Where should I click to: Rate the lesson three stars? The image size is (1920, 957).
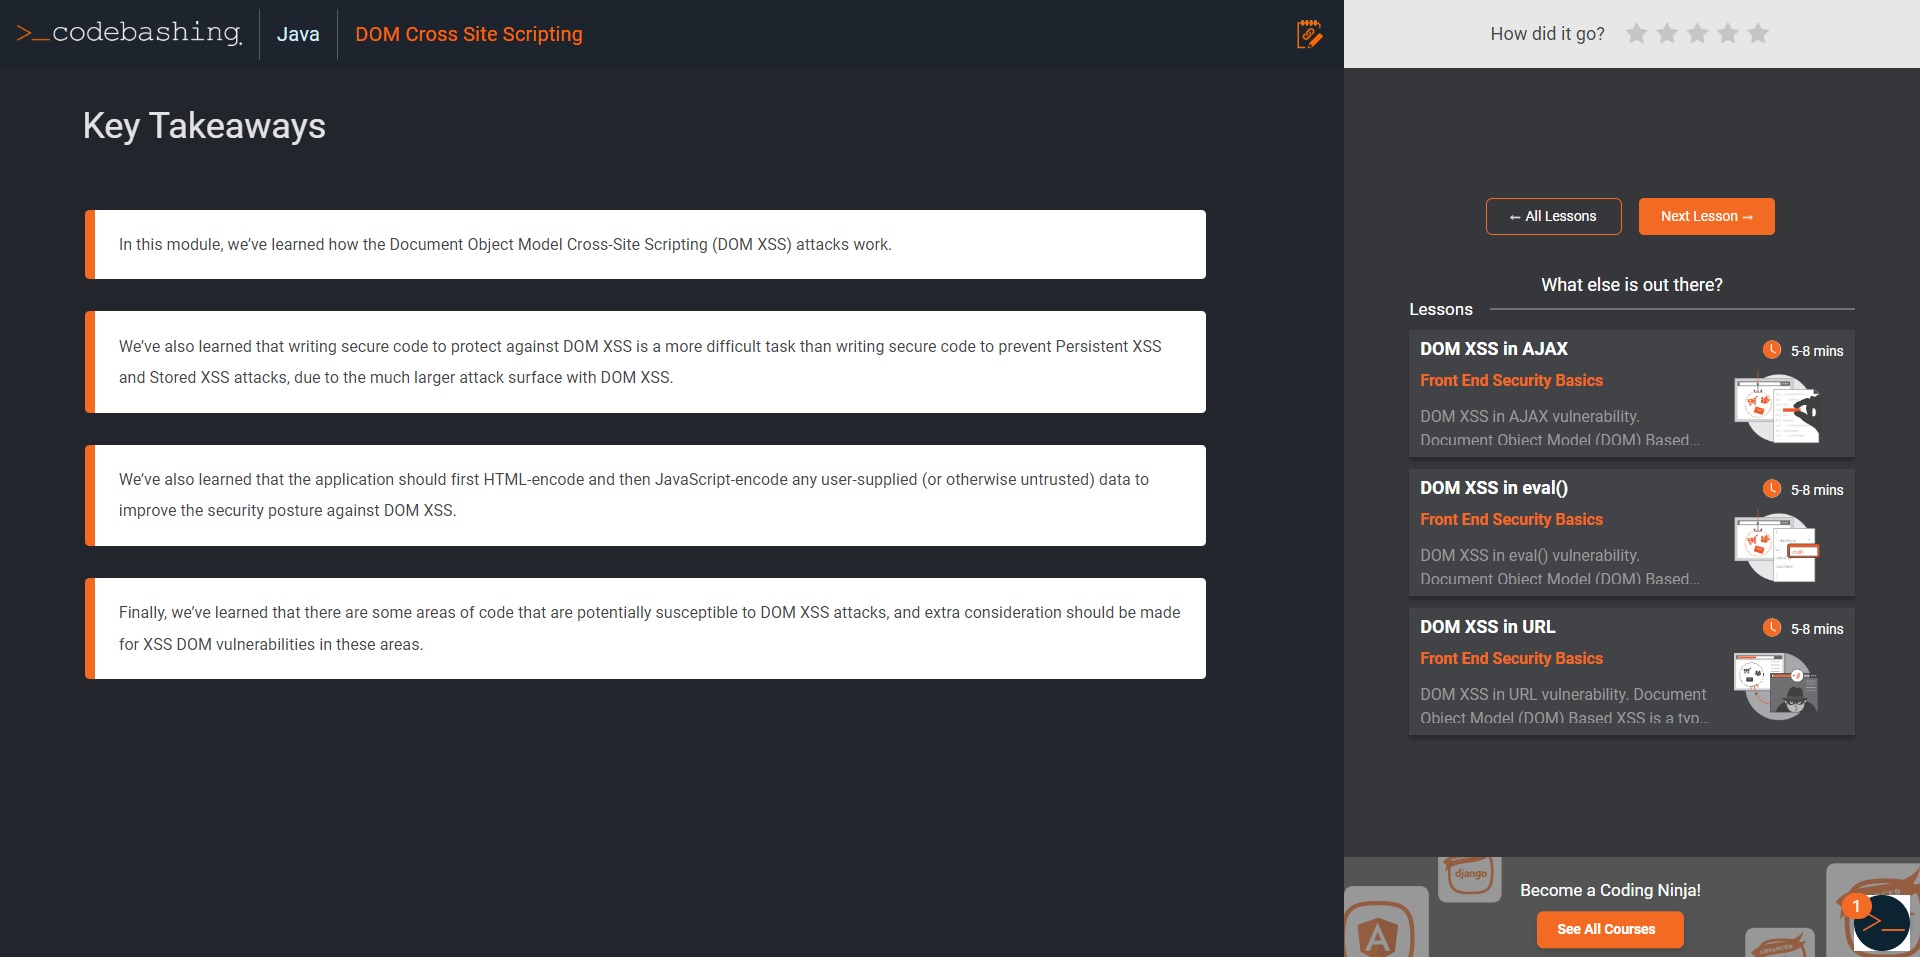pos(1697,33)
